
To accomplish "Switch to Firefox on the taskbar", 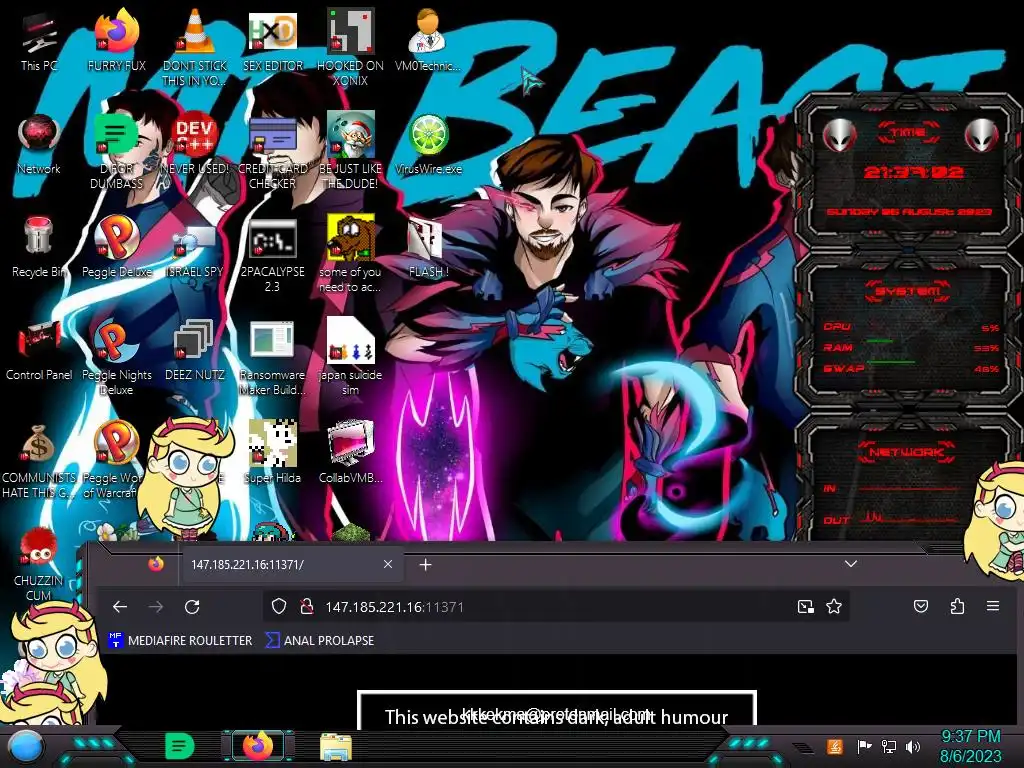I will [x=258, y=746].
